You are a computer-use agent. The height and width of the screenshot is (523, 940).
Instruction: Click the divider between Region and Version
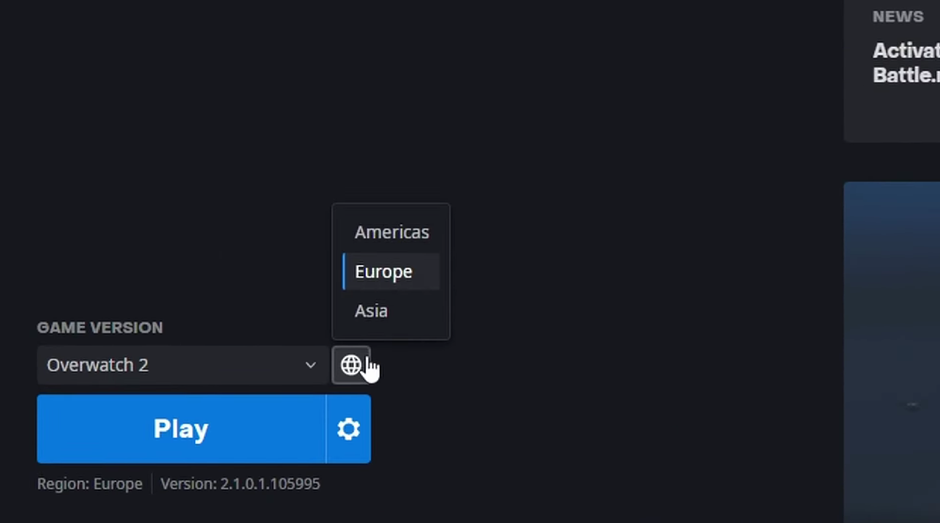[152, 483]
